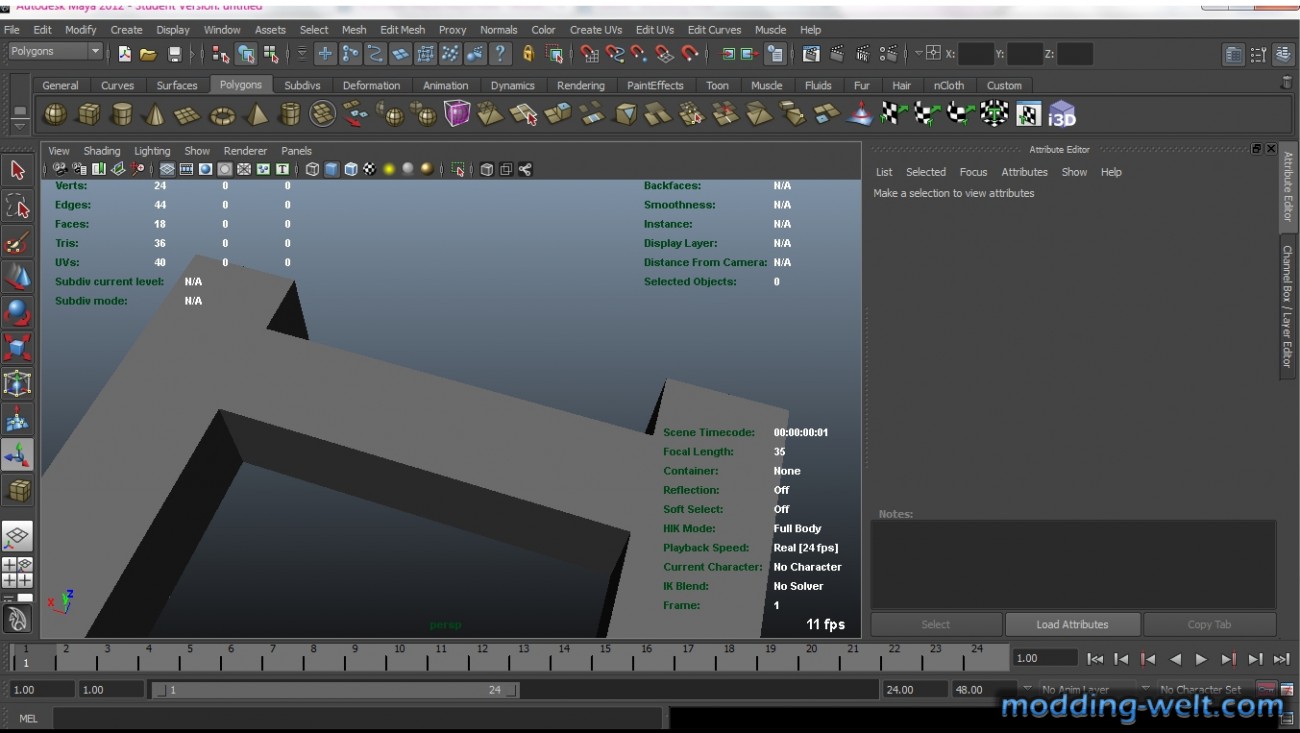Toggle wireframe display in viewport toolbar

(312, 170)
